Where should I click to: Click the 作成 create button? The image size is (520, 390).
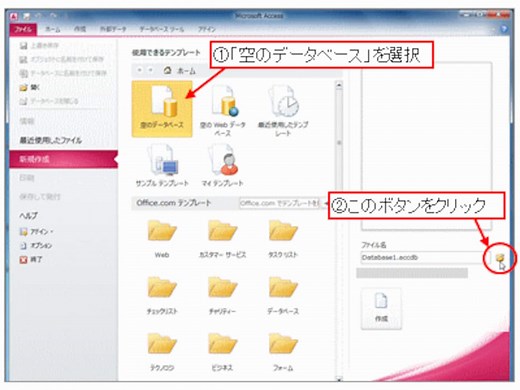(381, 309)
